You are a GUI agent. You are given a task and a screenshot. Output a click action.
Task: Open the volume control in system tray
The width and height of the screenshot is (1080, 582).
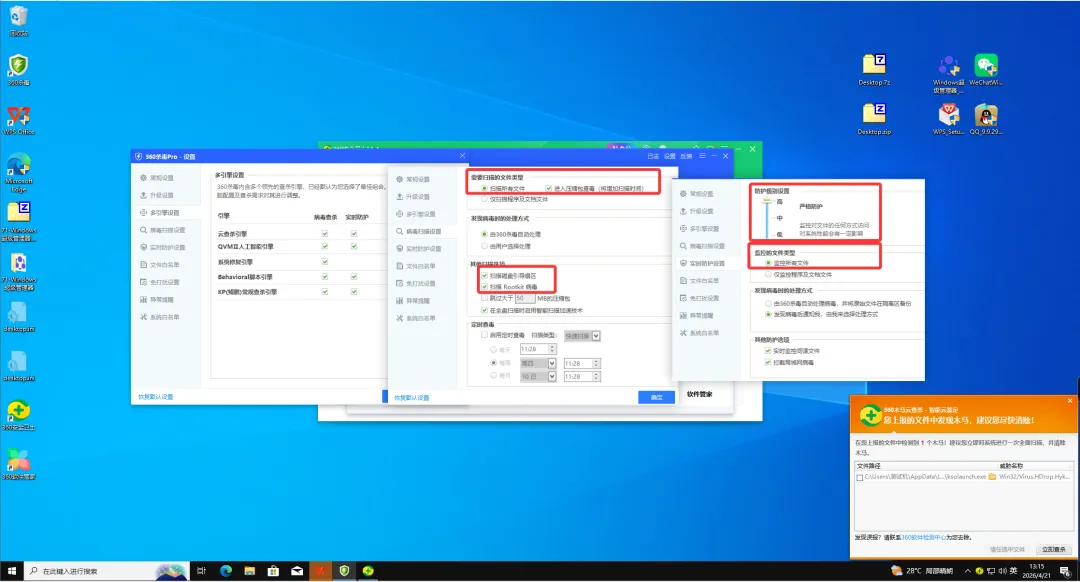tap(1002, 571)
